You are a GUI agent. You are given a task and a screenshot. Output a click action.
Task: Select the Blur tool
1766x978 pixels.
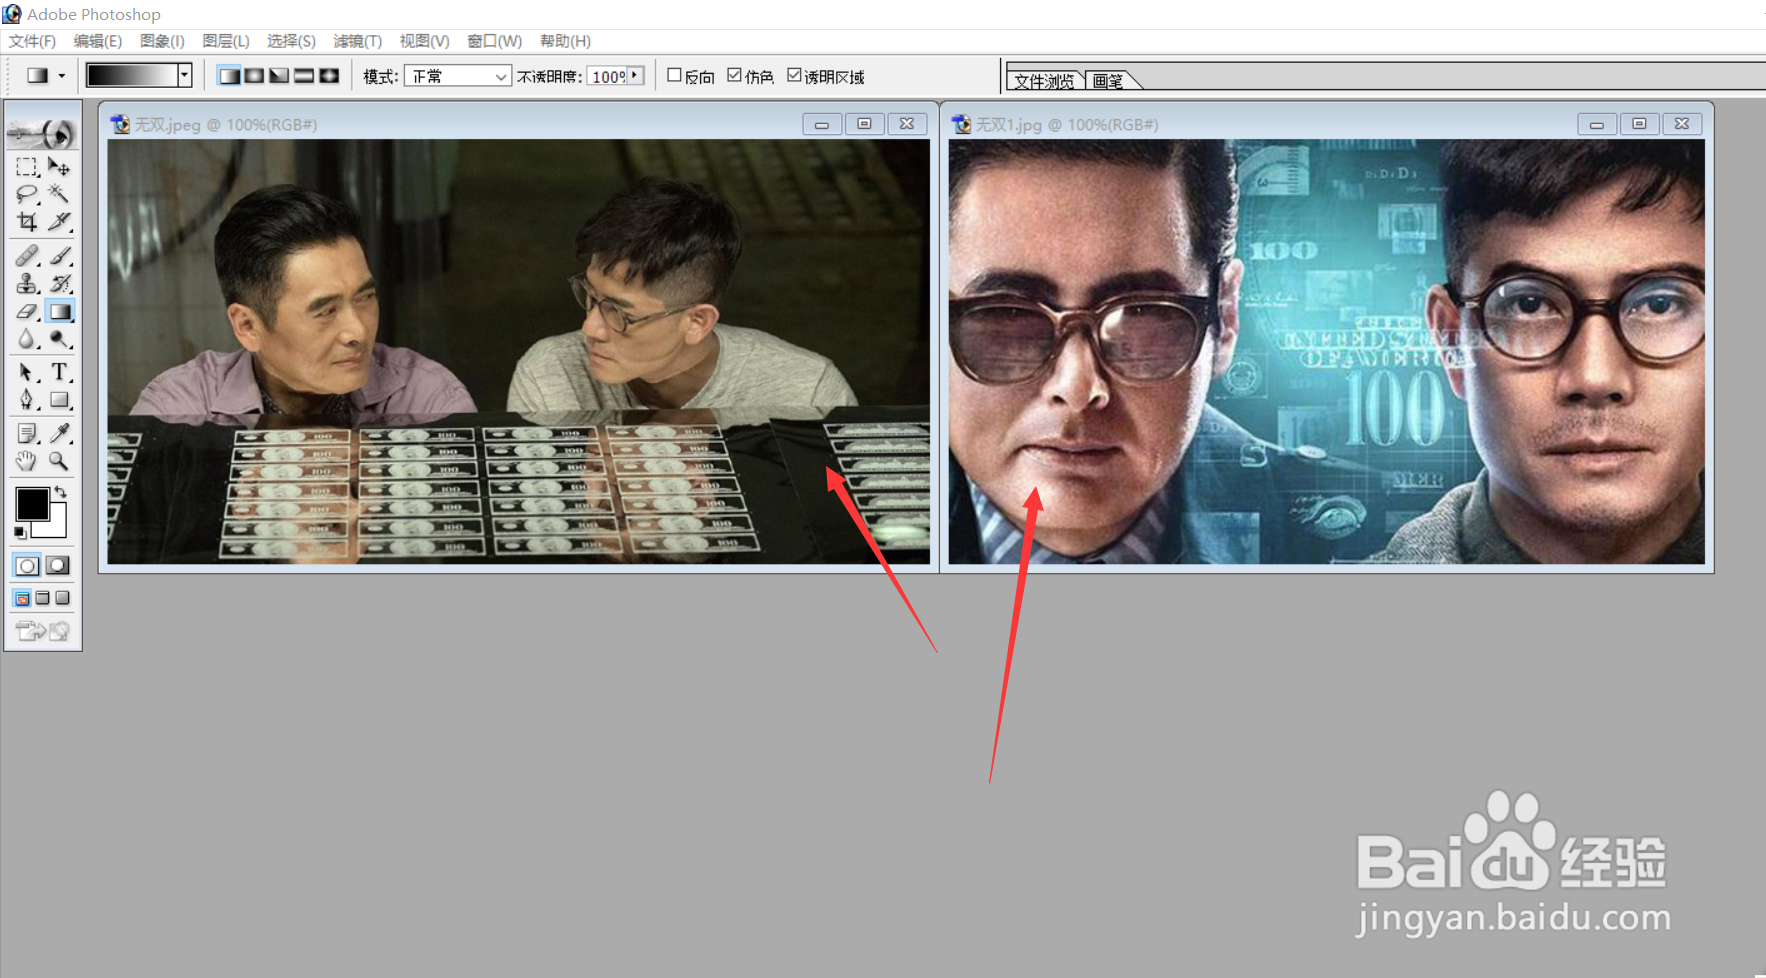[x=27, y=339]
